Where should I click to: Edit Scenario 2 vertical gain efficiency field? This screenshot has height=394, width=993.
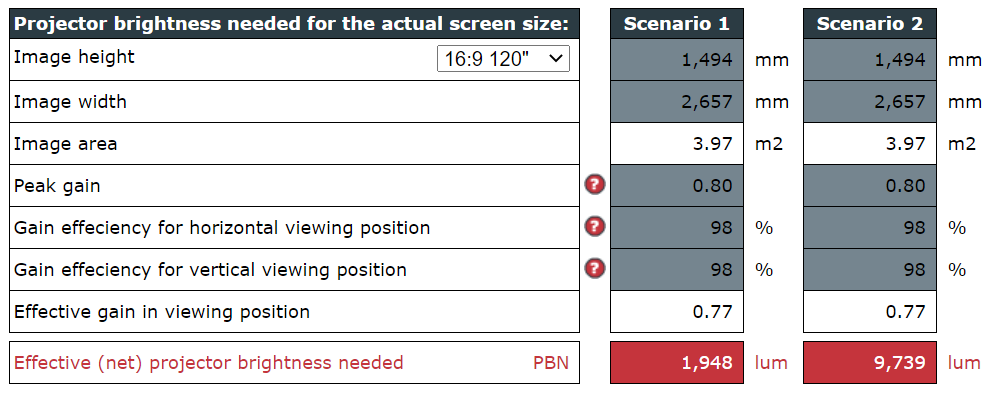tap(870, 269)
